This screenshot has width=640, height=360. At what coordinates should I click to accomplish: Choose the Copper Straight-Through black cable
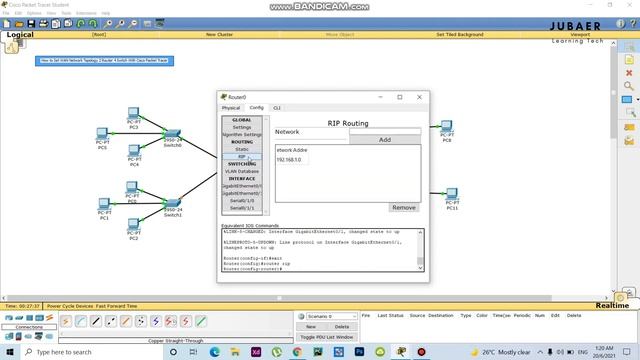(x=96, y=321)
